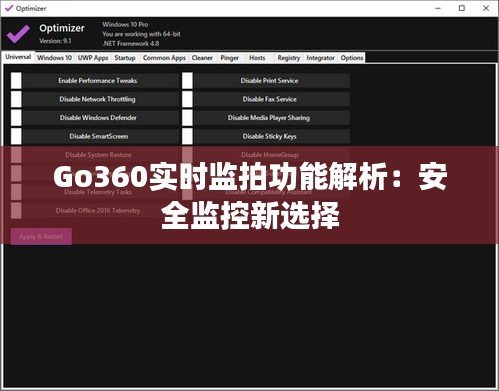The height and width of the screenshot is (391, 499).
Task: Toggle the Disable Network Throttling switch box
Action: (16, 99)
